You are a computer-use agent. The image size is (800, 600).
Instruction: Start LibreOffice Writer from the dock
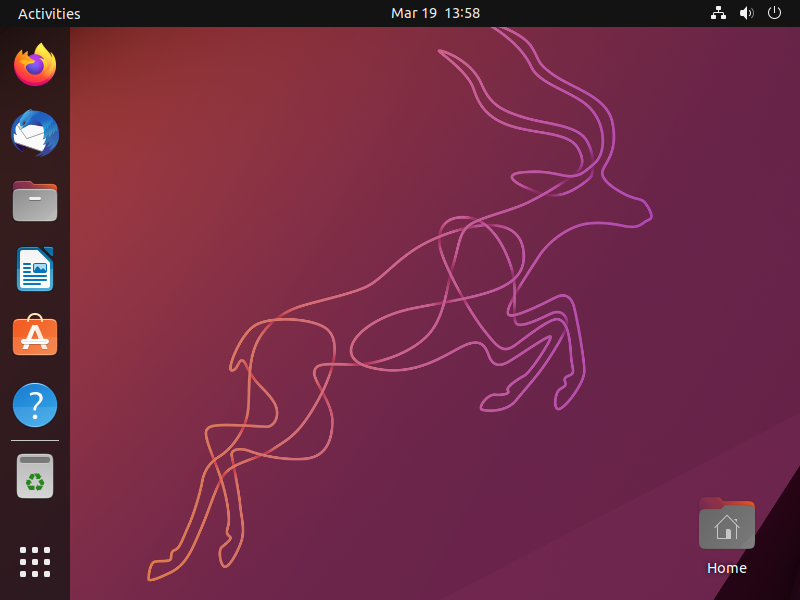click(x=35, y=269)
